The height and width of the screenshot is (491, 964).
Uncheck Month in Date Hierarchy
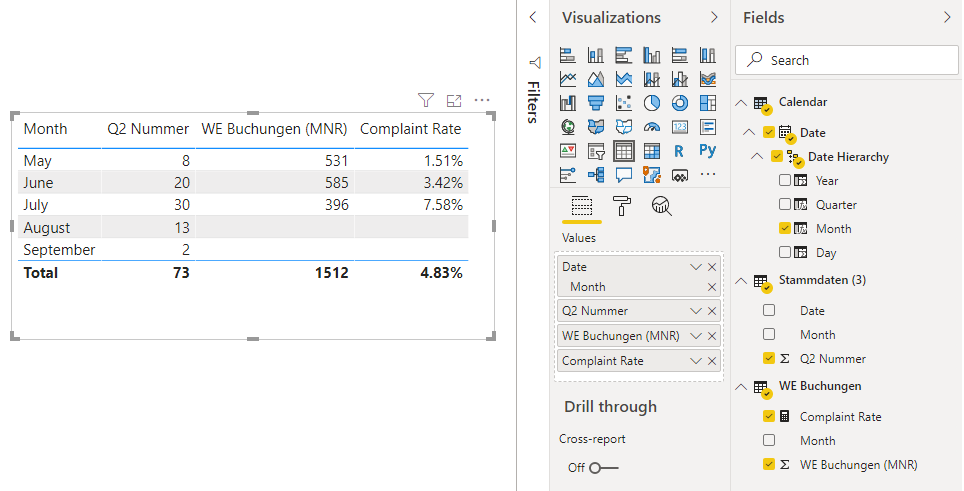784,228
